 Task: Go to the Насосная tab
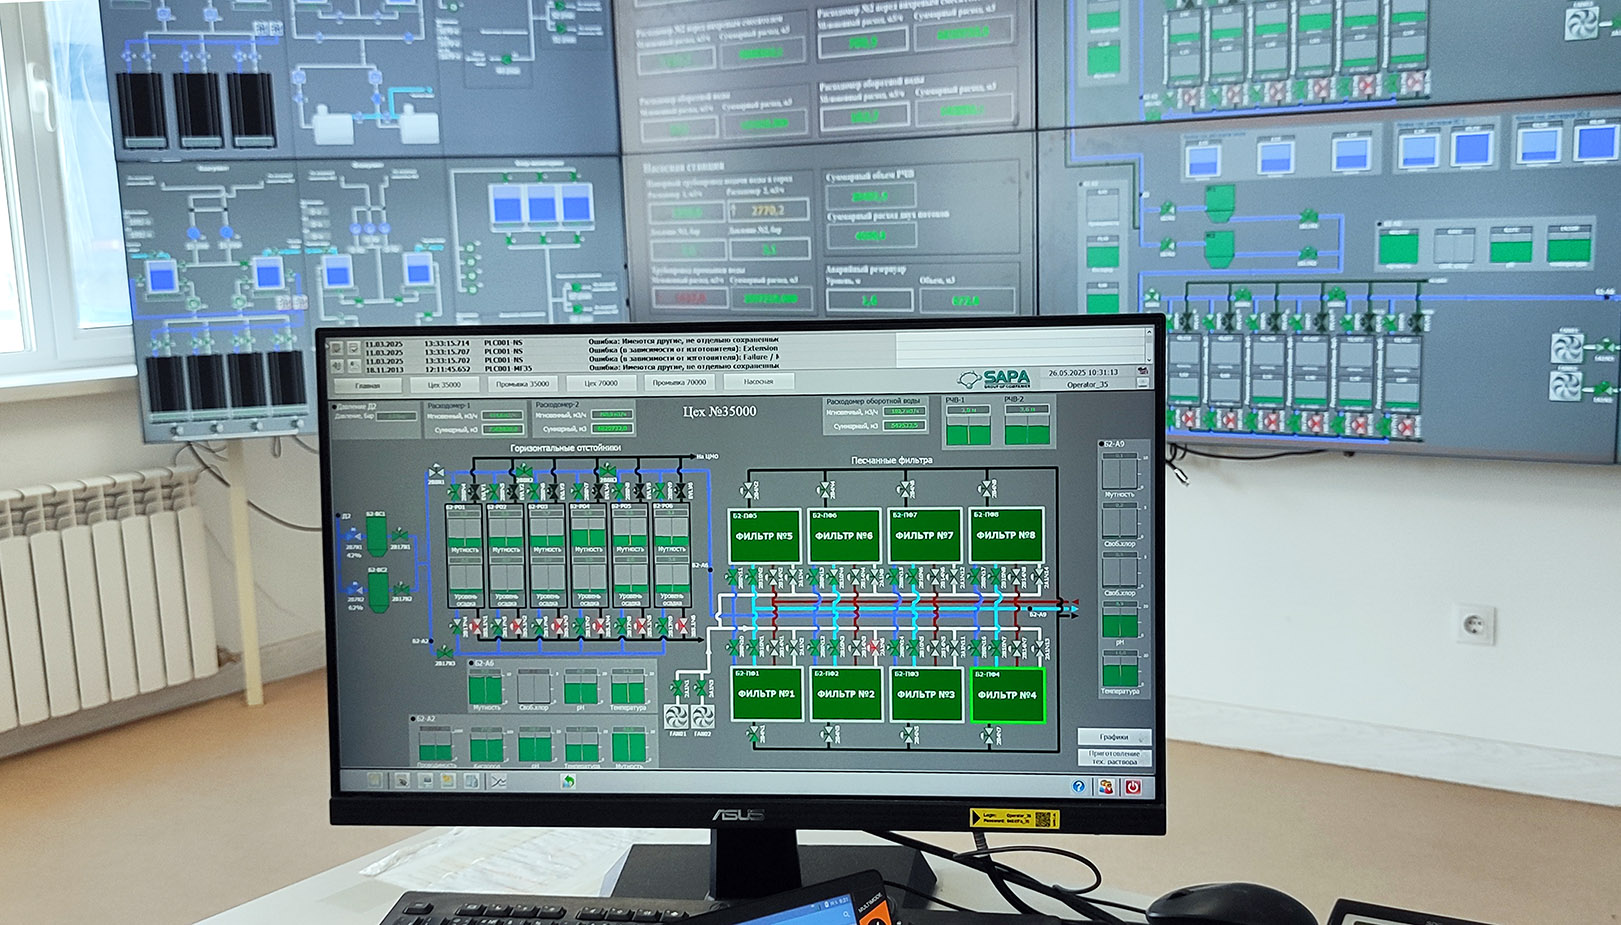[x=758, y=381]
